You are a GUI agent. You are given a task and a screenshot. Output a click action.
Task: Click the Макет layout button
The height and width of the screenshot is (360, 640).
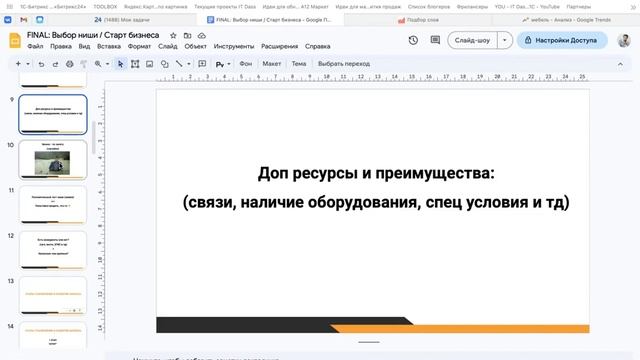coord(271,64)
